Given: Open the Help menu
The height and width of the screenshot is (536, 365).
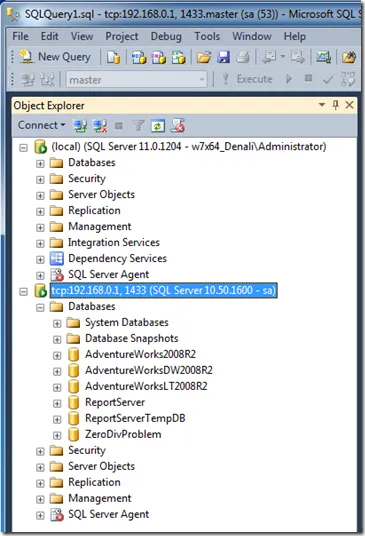Looking at the screenshot, I should click(x=295, y=36).
